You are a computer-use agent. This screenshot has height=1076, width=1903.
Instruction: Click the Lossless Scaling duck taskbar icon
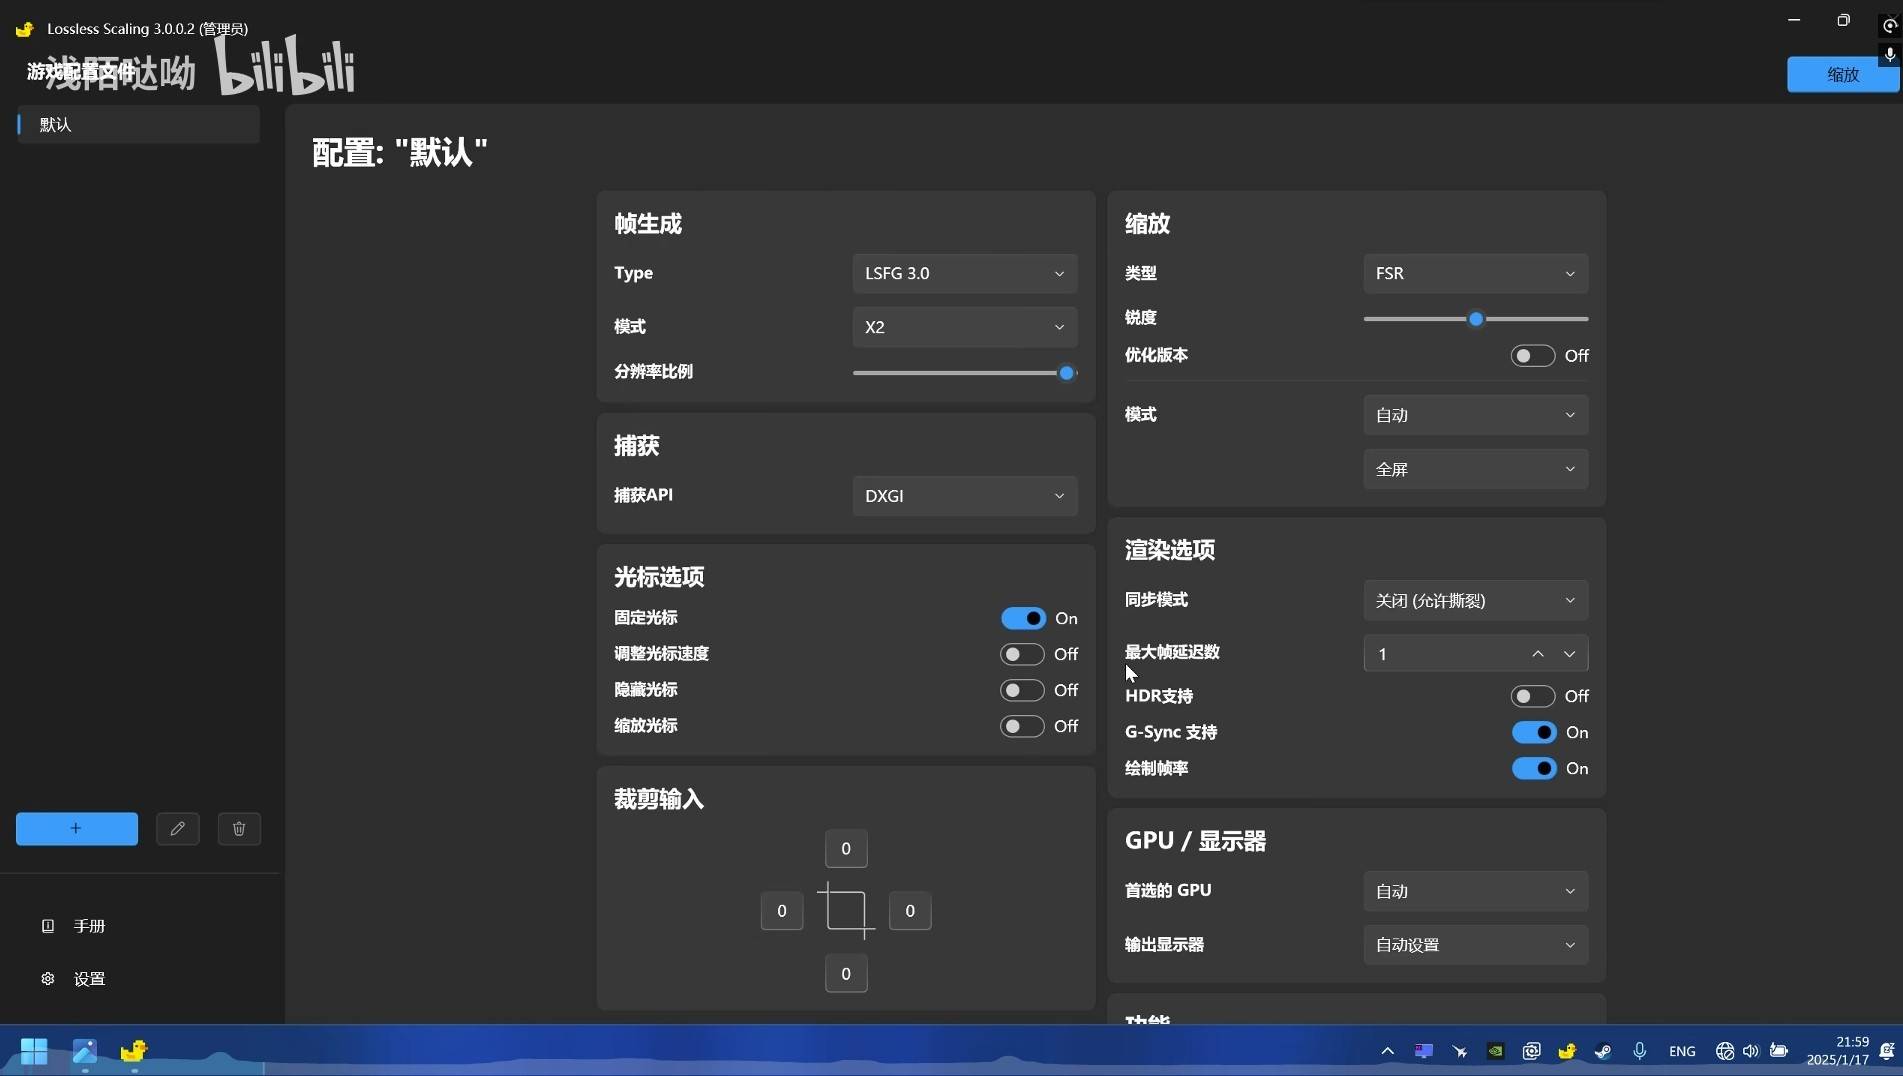click(133, 1051)
